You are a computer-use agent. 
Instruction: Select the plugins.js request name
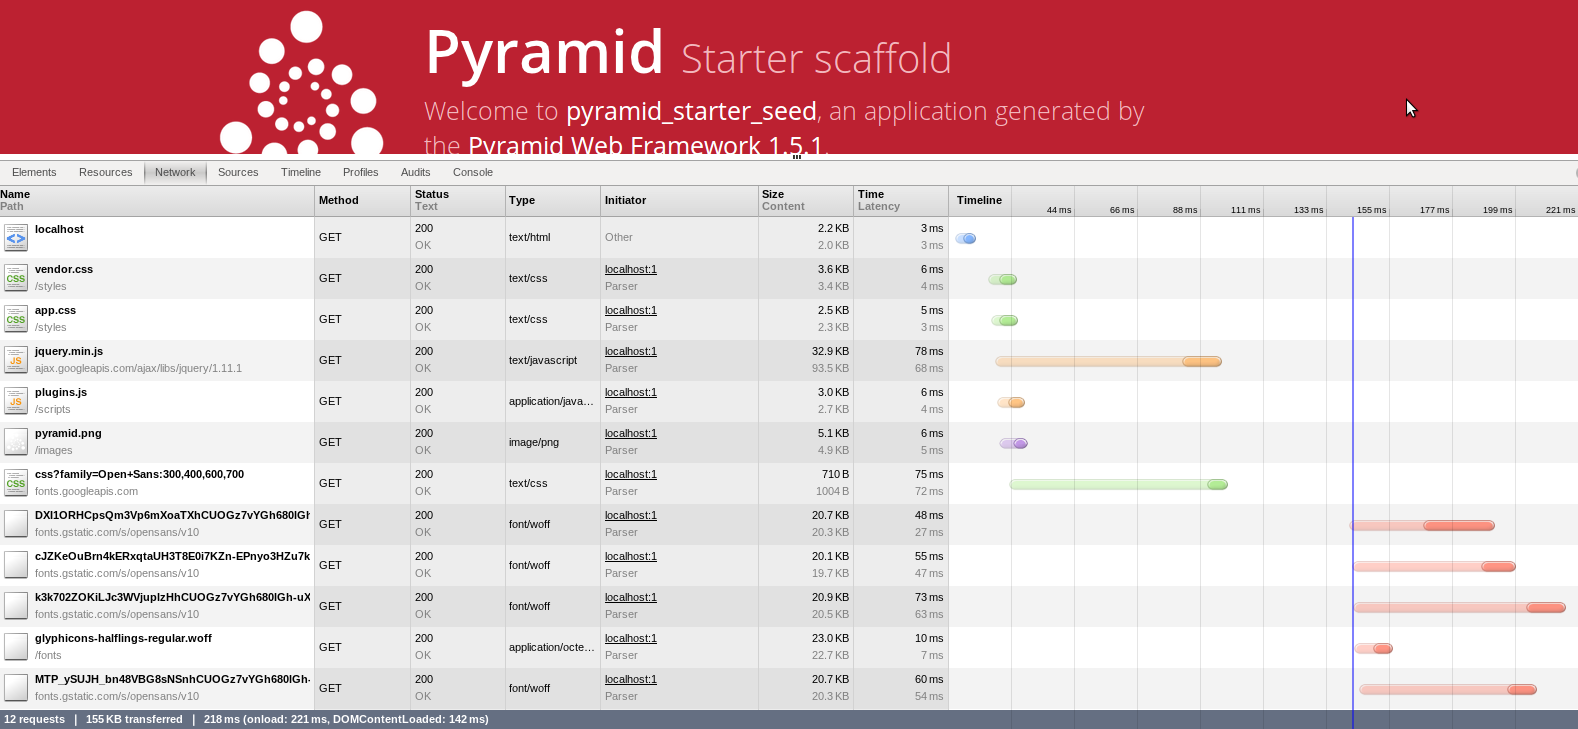(x=61, y=392)
